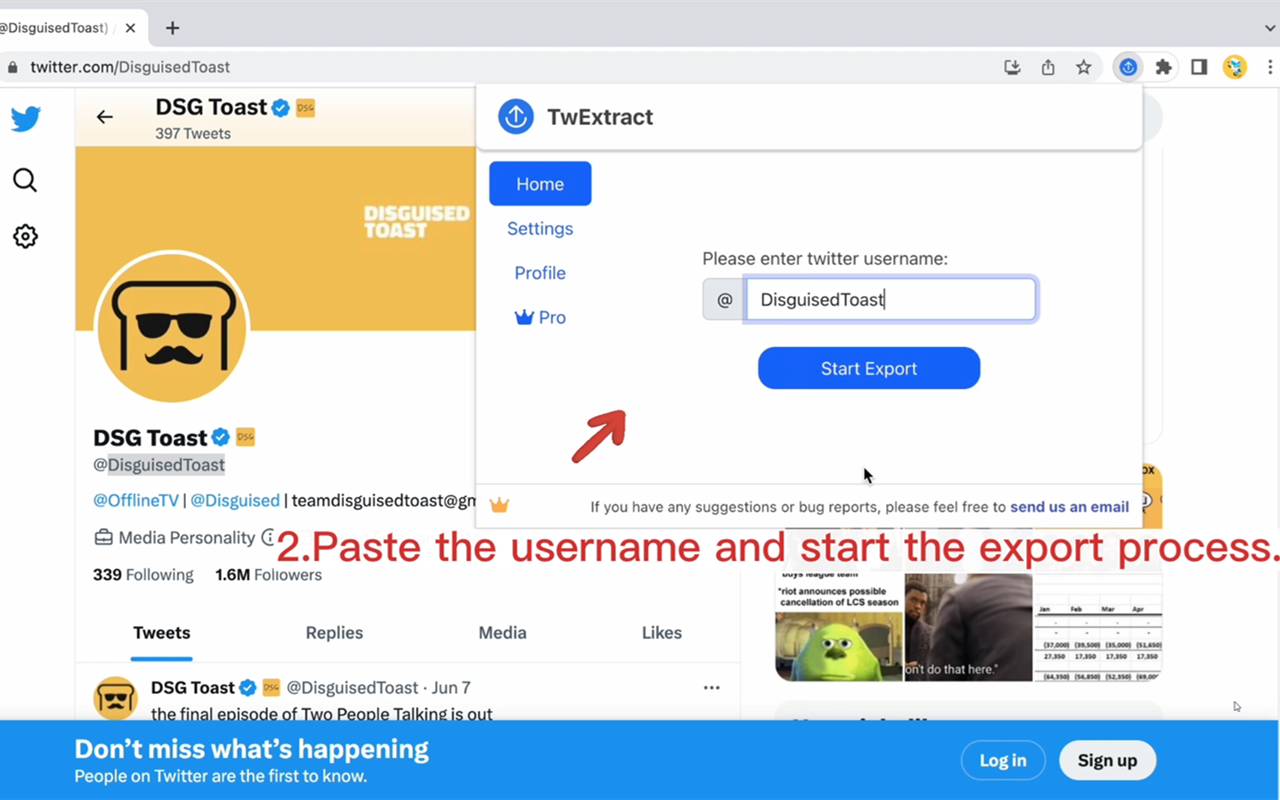Open the Twitter search icon
Viewport: 1280px width, 800px height.
pyautogui.click(x=25, y=180)
